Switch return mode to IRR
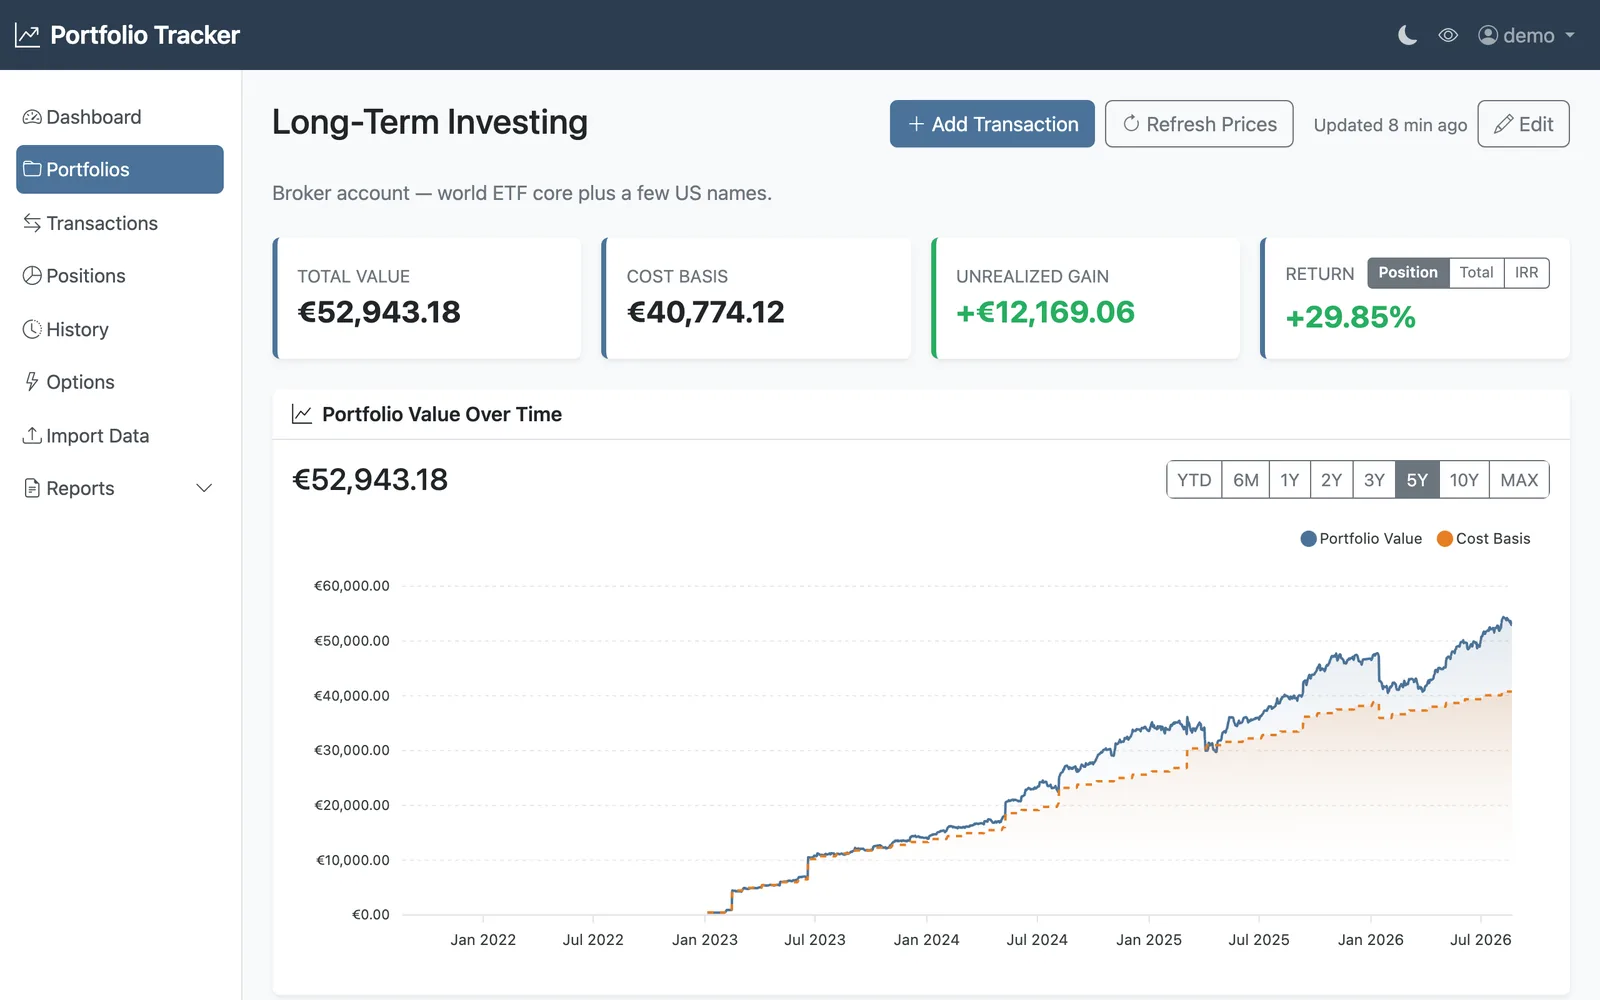Image resolution: width=1600 pixels, height=1000 pixels. [x=1526, y=273]
